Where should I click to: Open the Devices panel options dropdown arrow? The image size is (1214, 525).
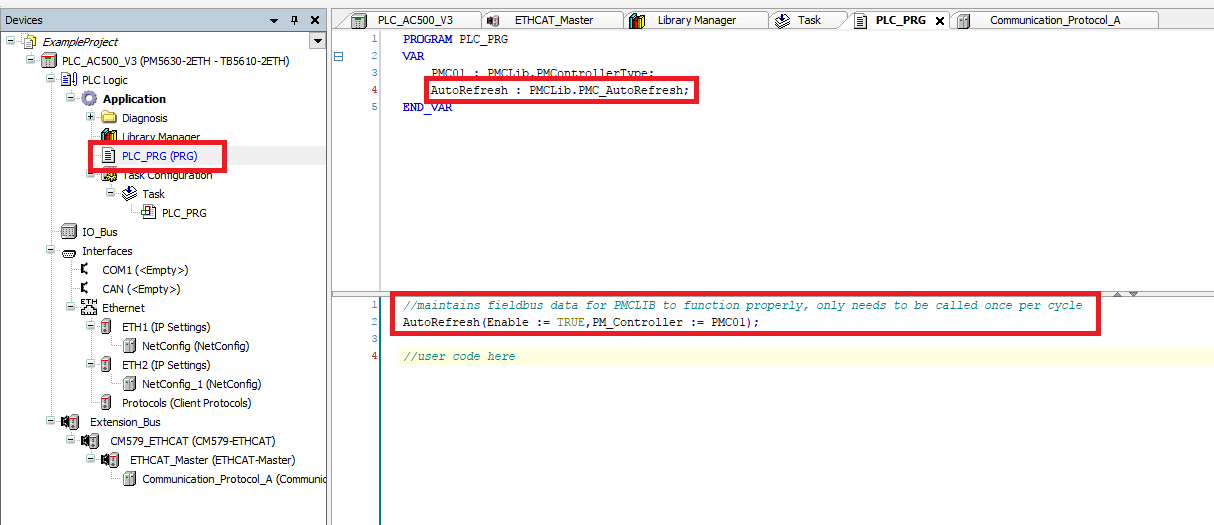tap(275, 20)
